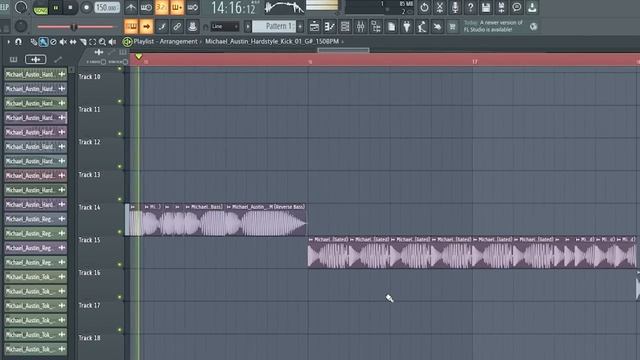The width and height of the screenshot is (640, 360).
Task: Open the Reverse Bass clip menu arrow
Action: coord(229,207)
